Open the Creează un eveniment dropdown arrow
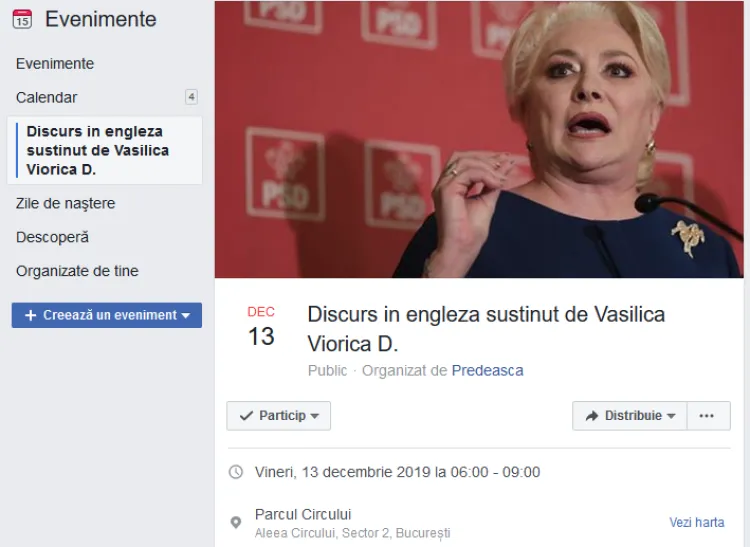The width and height of the screenshot is (750, 547). pyautogui.click(x=186, y=316)
